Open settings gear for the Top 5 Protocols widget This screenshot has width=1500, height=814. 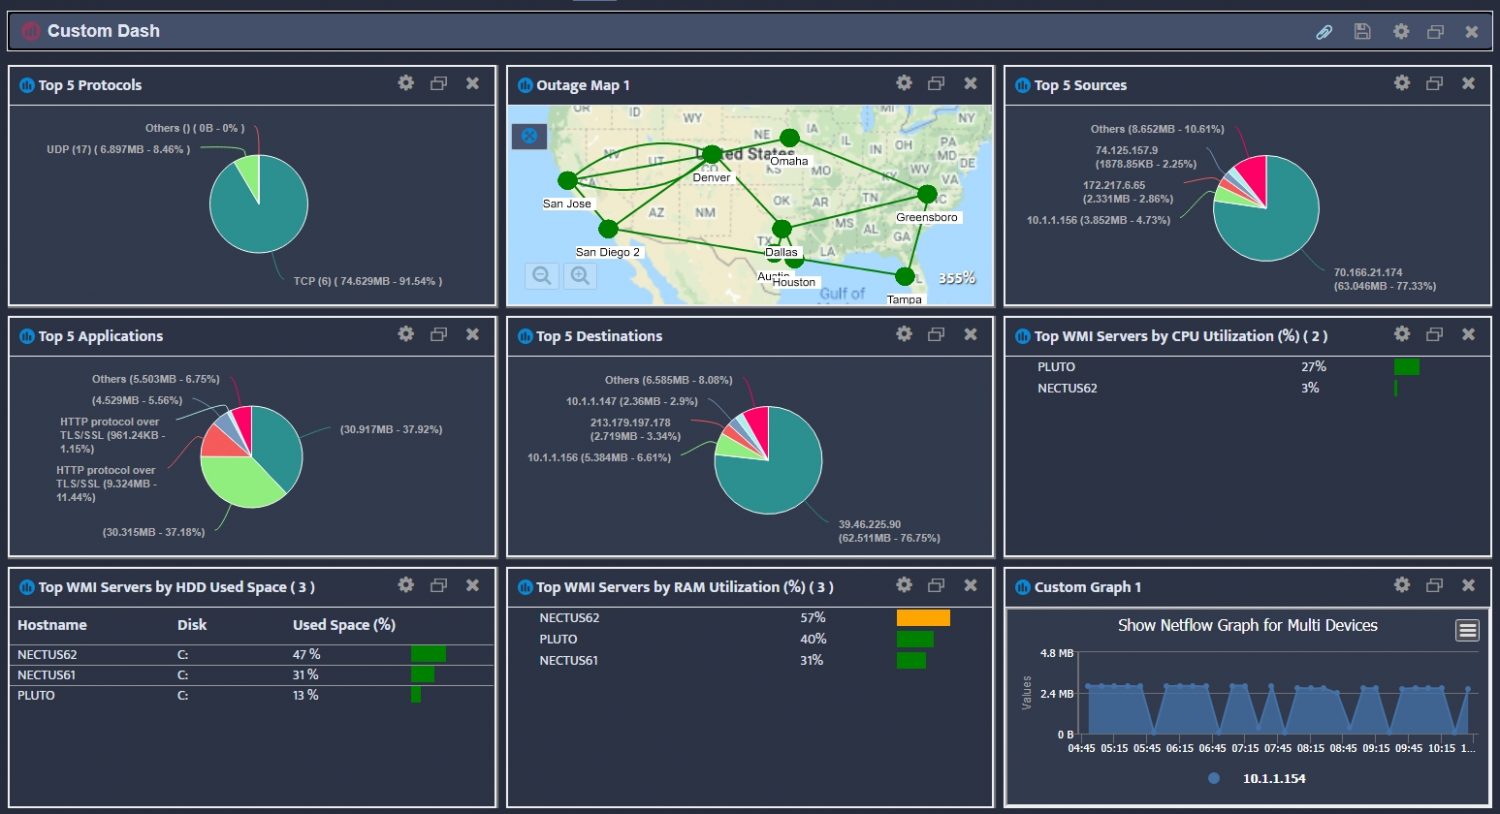coord(406,84)
